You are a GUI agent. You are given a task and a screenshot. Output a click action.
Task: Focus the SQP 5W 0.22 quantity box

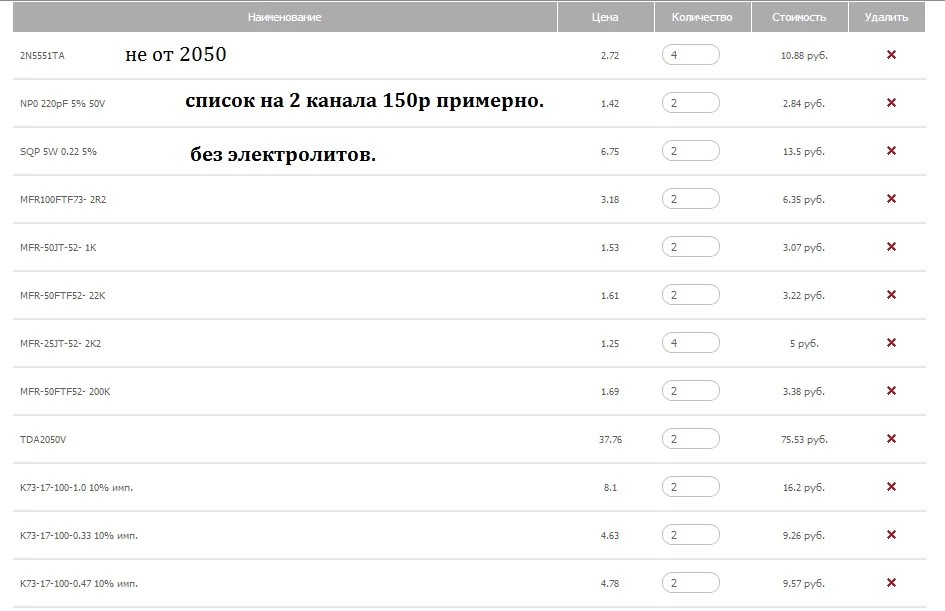(691, 151)
